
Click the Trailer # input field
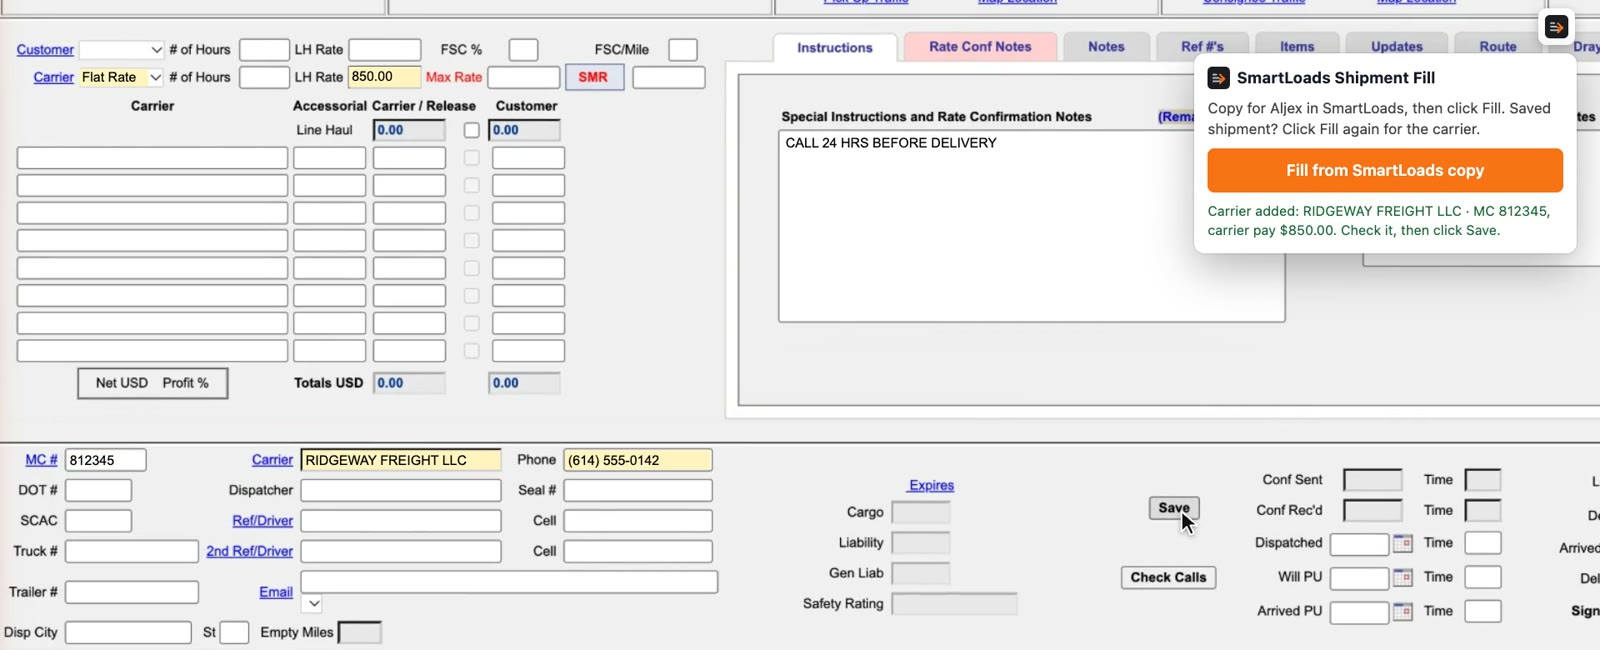[132, 592]
